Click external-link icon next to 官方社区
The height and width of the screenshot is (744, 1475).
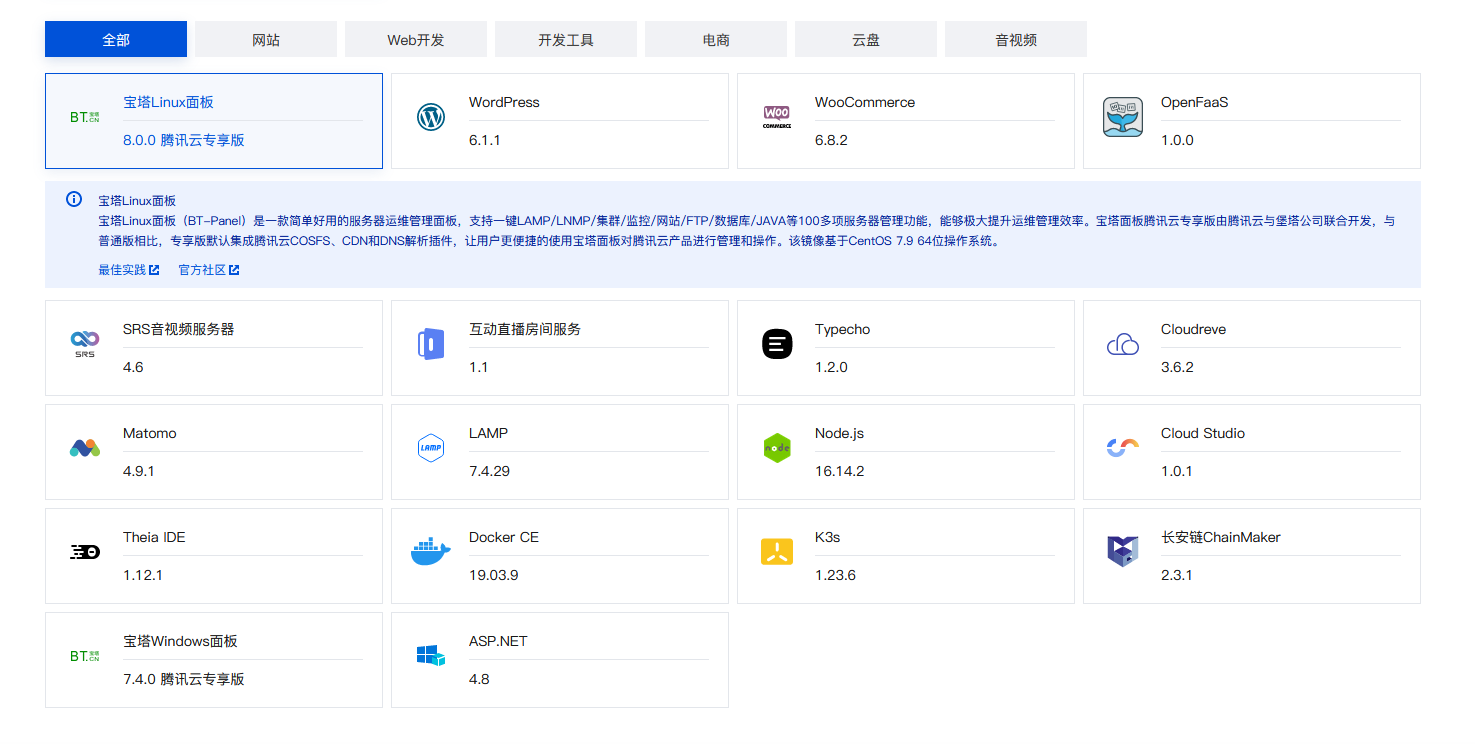pos(234,270)
